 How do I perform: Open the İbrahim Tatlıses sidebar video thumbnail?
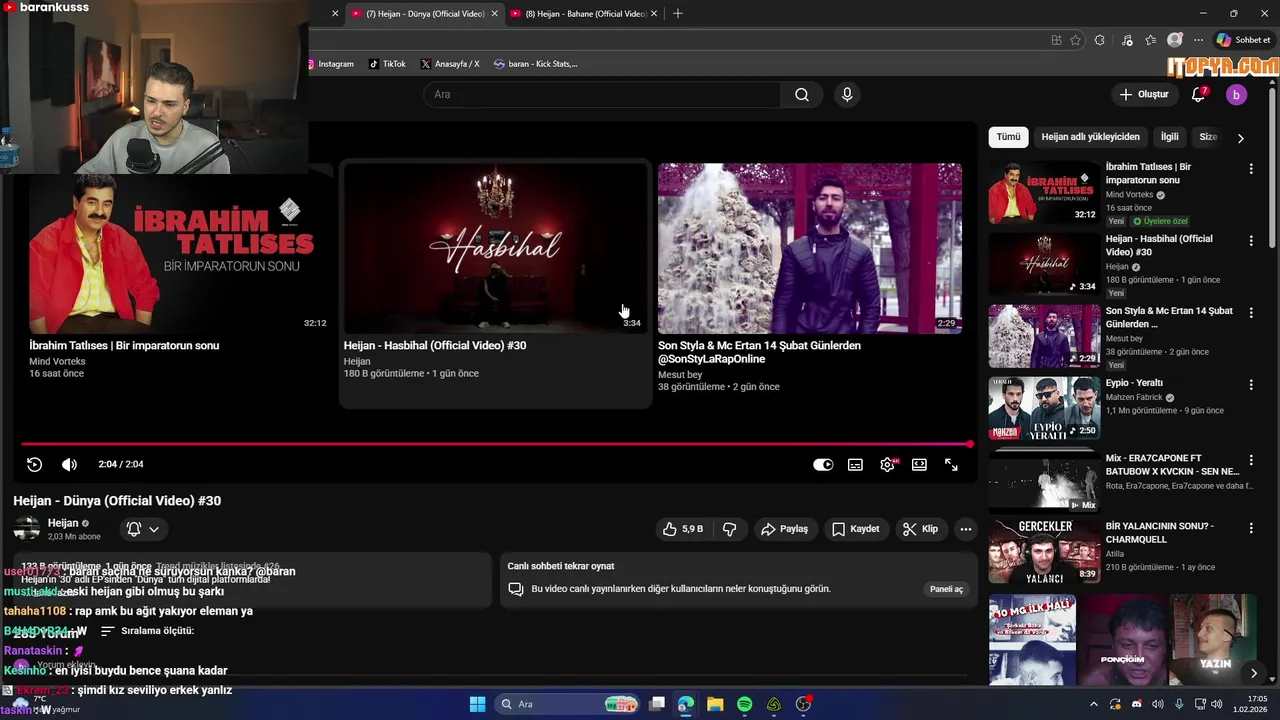(x=1044, y=192)
